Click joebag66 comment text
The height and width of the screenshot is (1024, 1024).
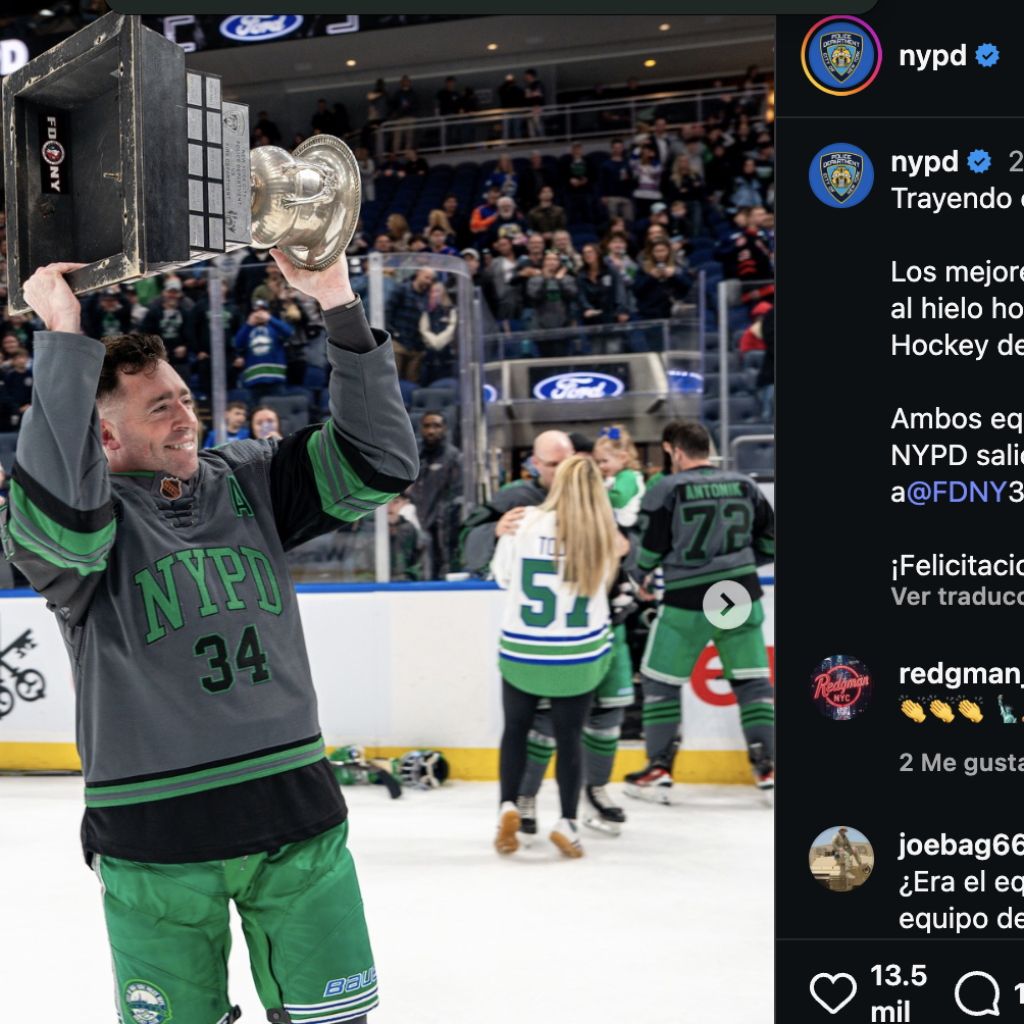click(x=961, y=900)
